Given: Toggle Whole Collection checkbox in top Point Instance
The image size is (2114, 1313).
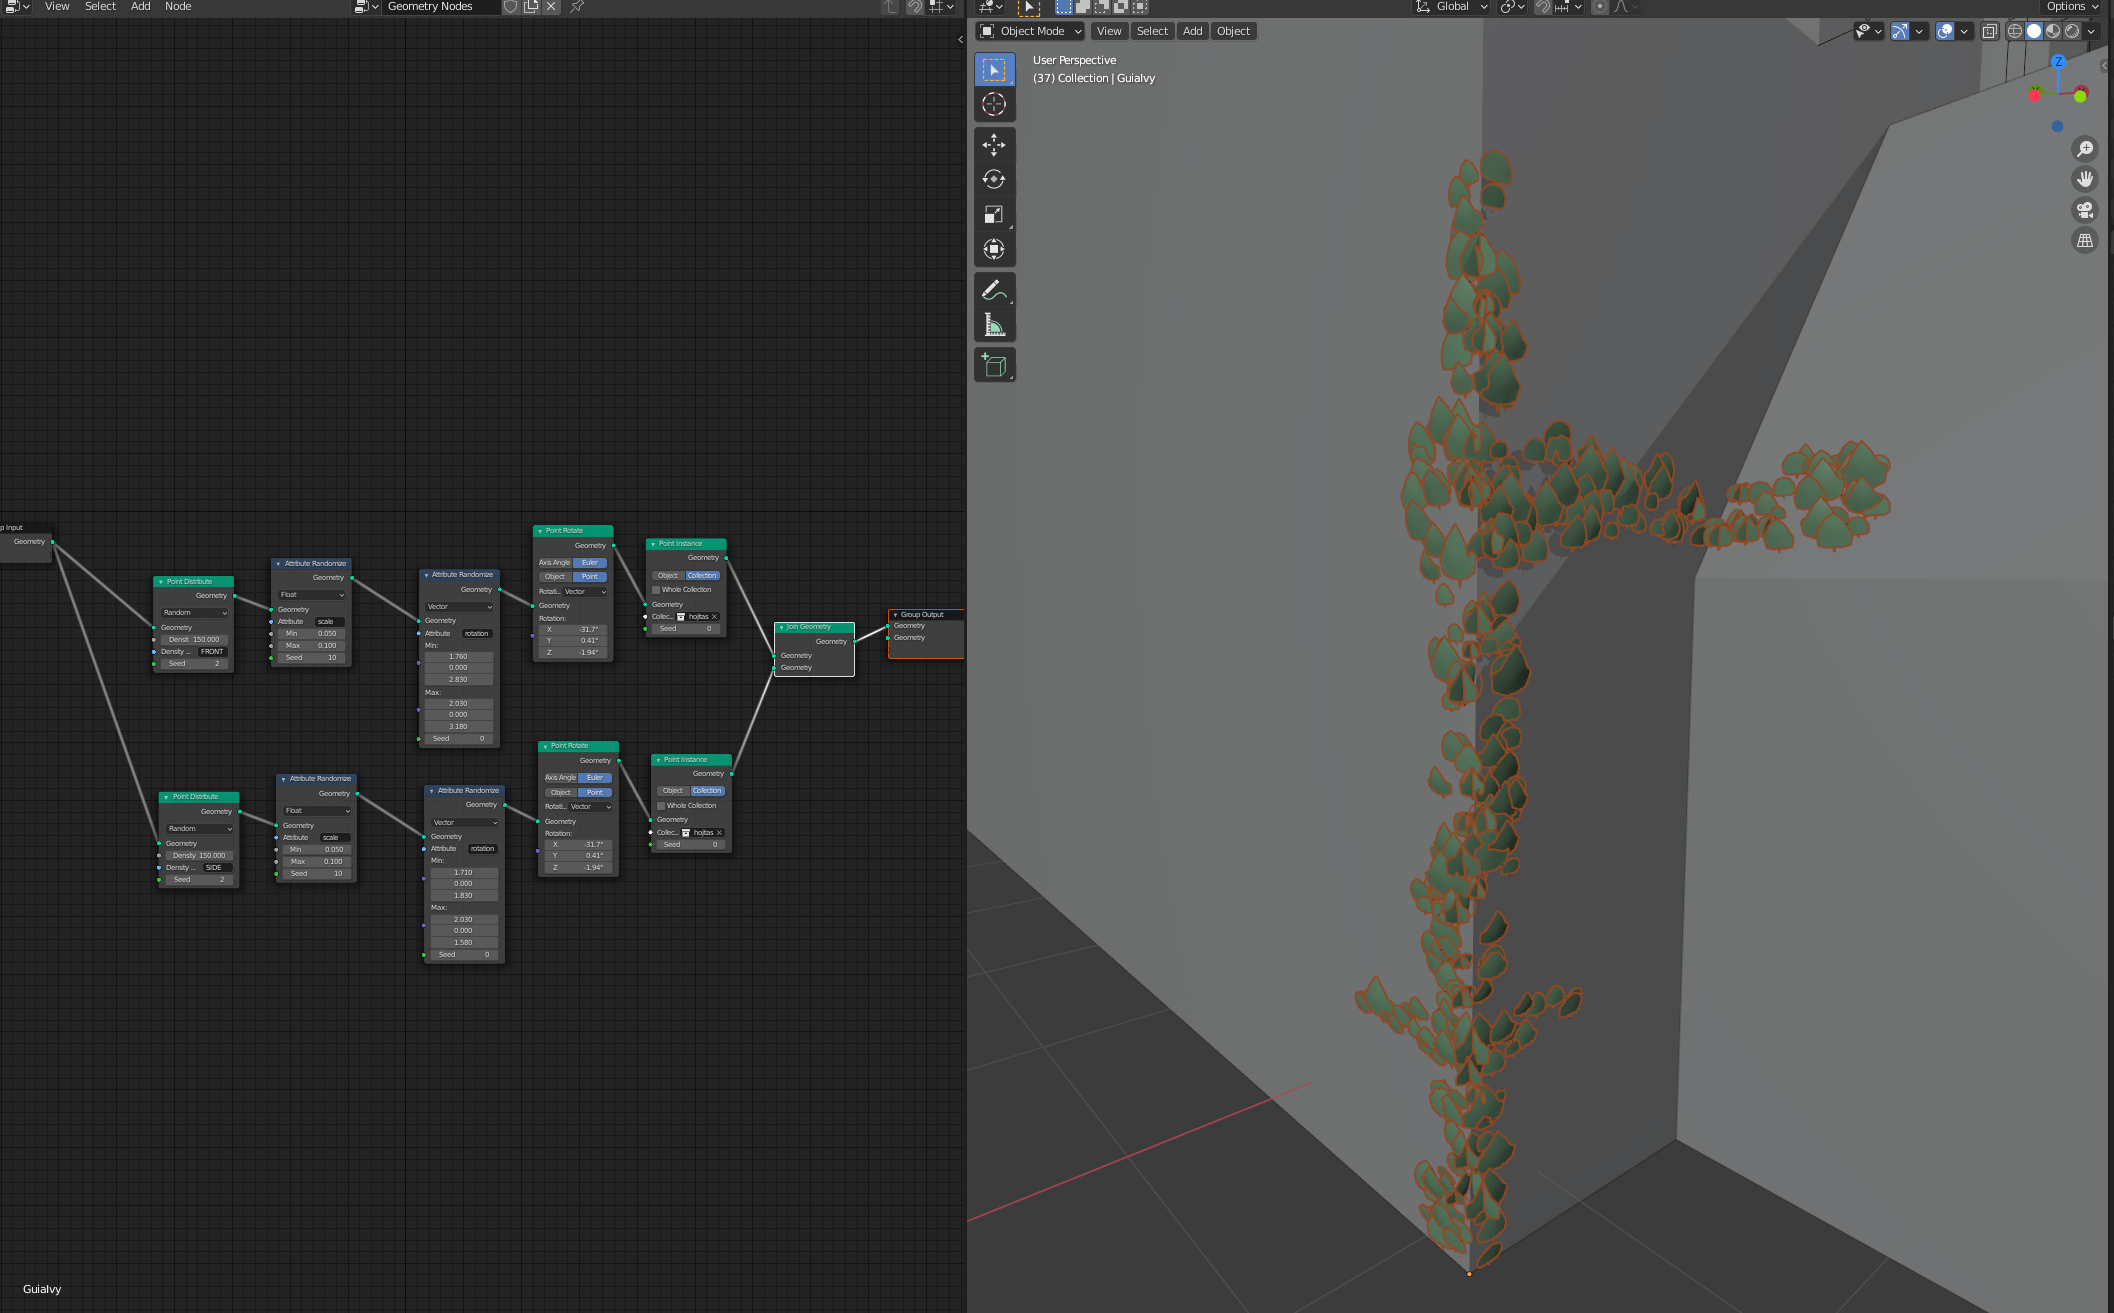Looking at the screenshot, I should coord(656,590).
